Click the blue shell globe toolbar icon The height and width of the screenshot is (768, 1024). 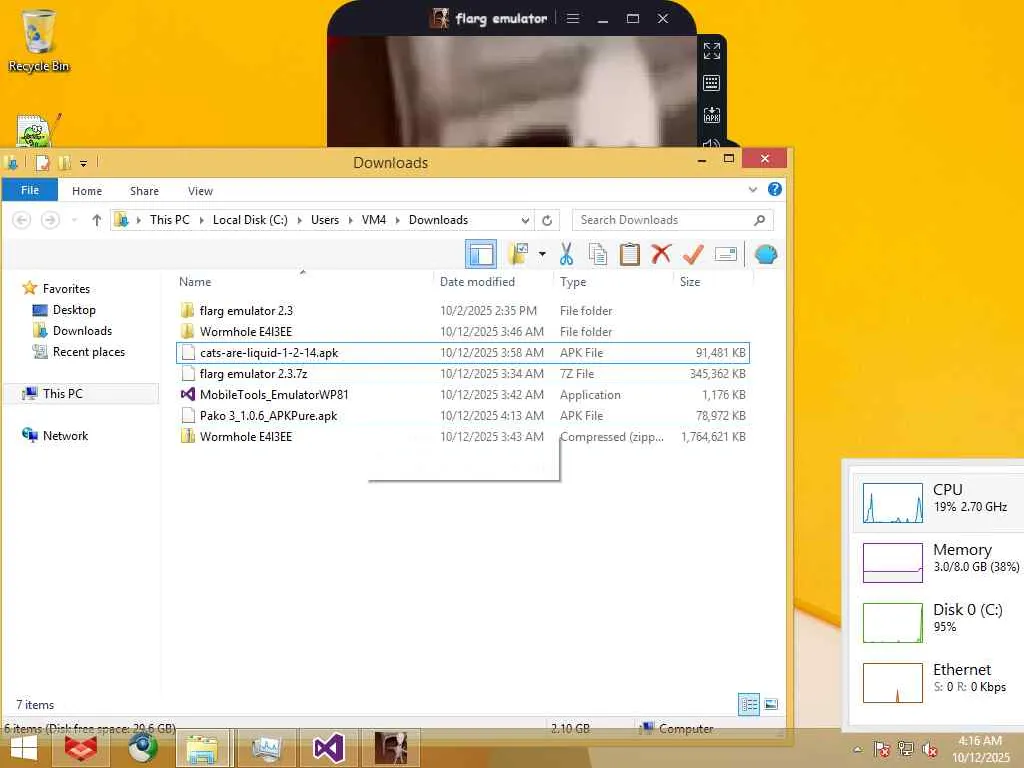765,254
